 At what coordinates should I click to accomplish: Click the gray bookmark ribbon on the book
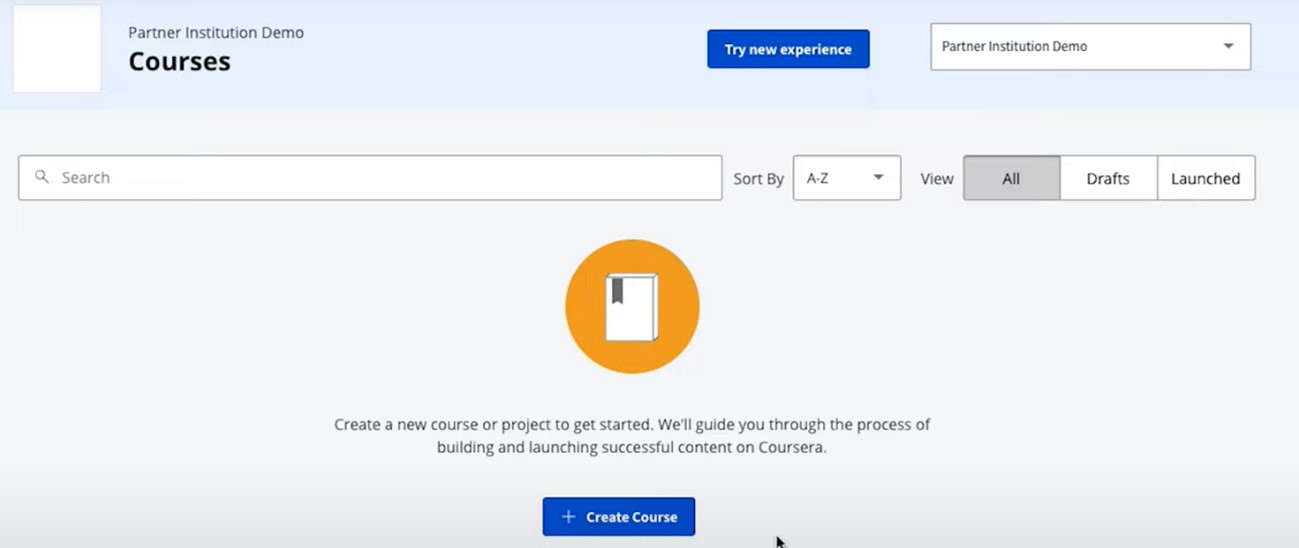pos(617,291)
